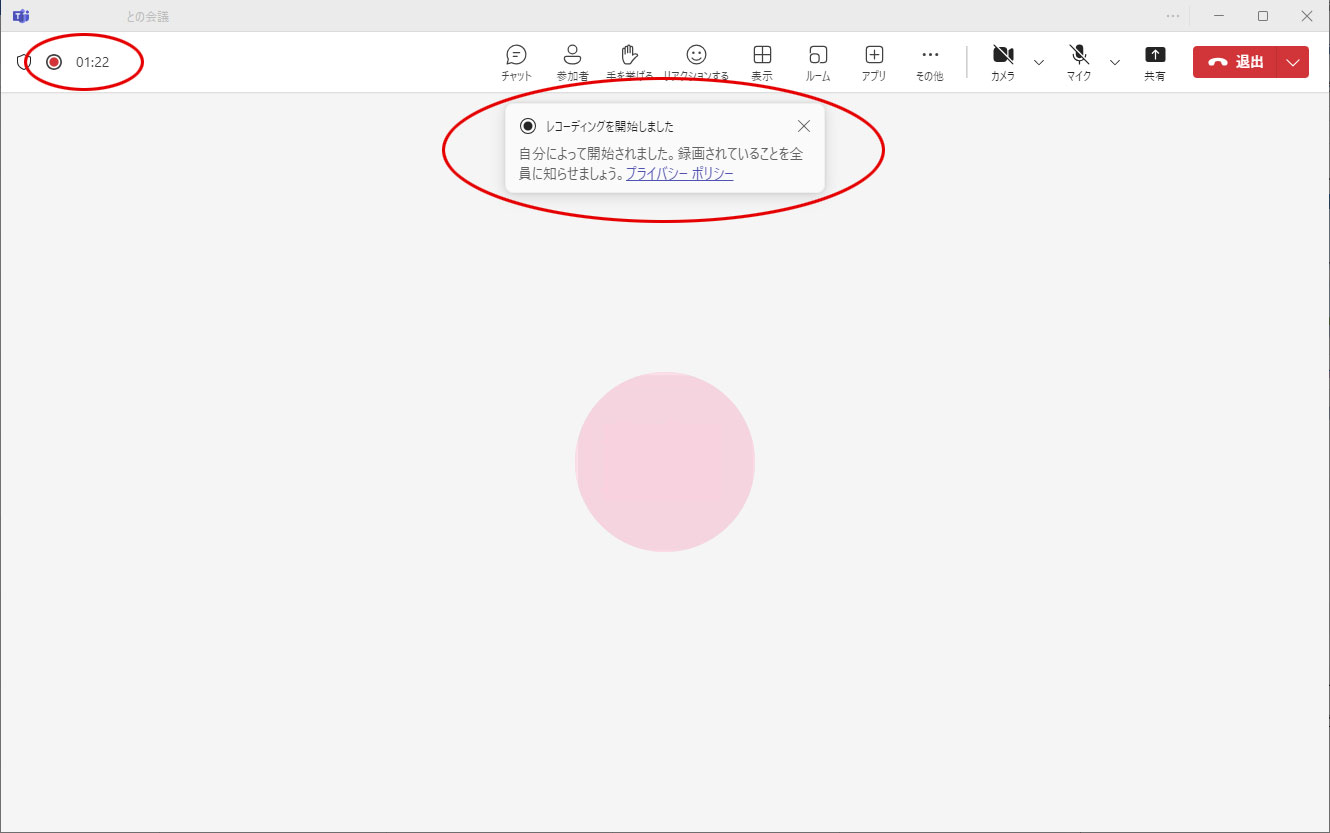
Task: Open the ルーム (Rooms) breakout panel
Action: 818,61
